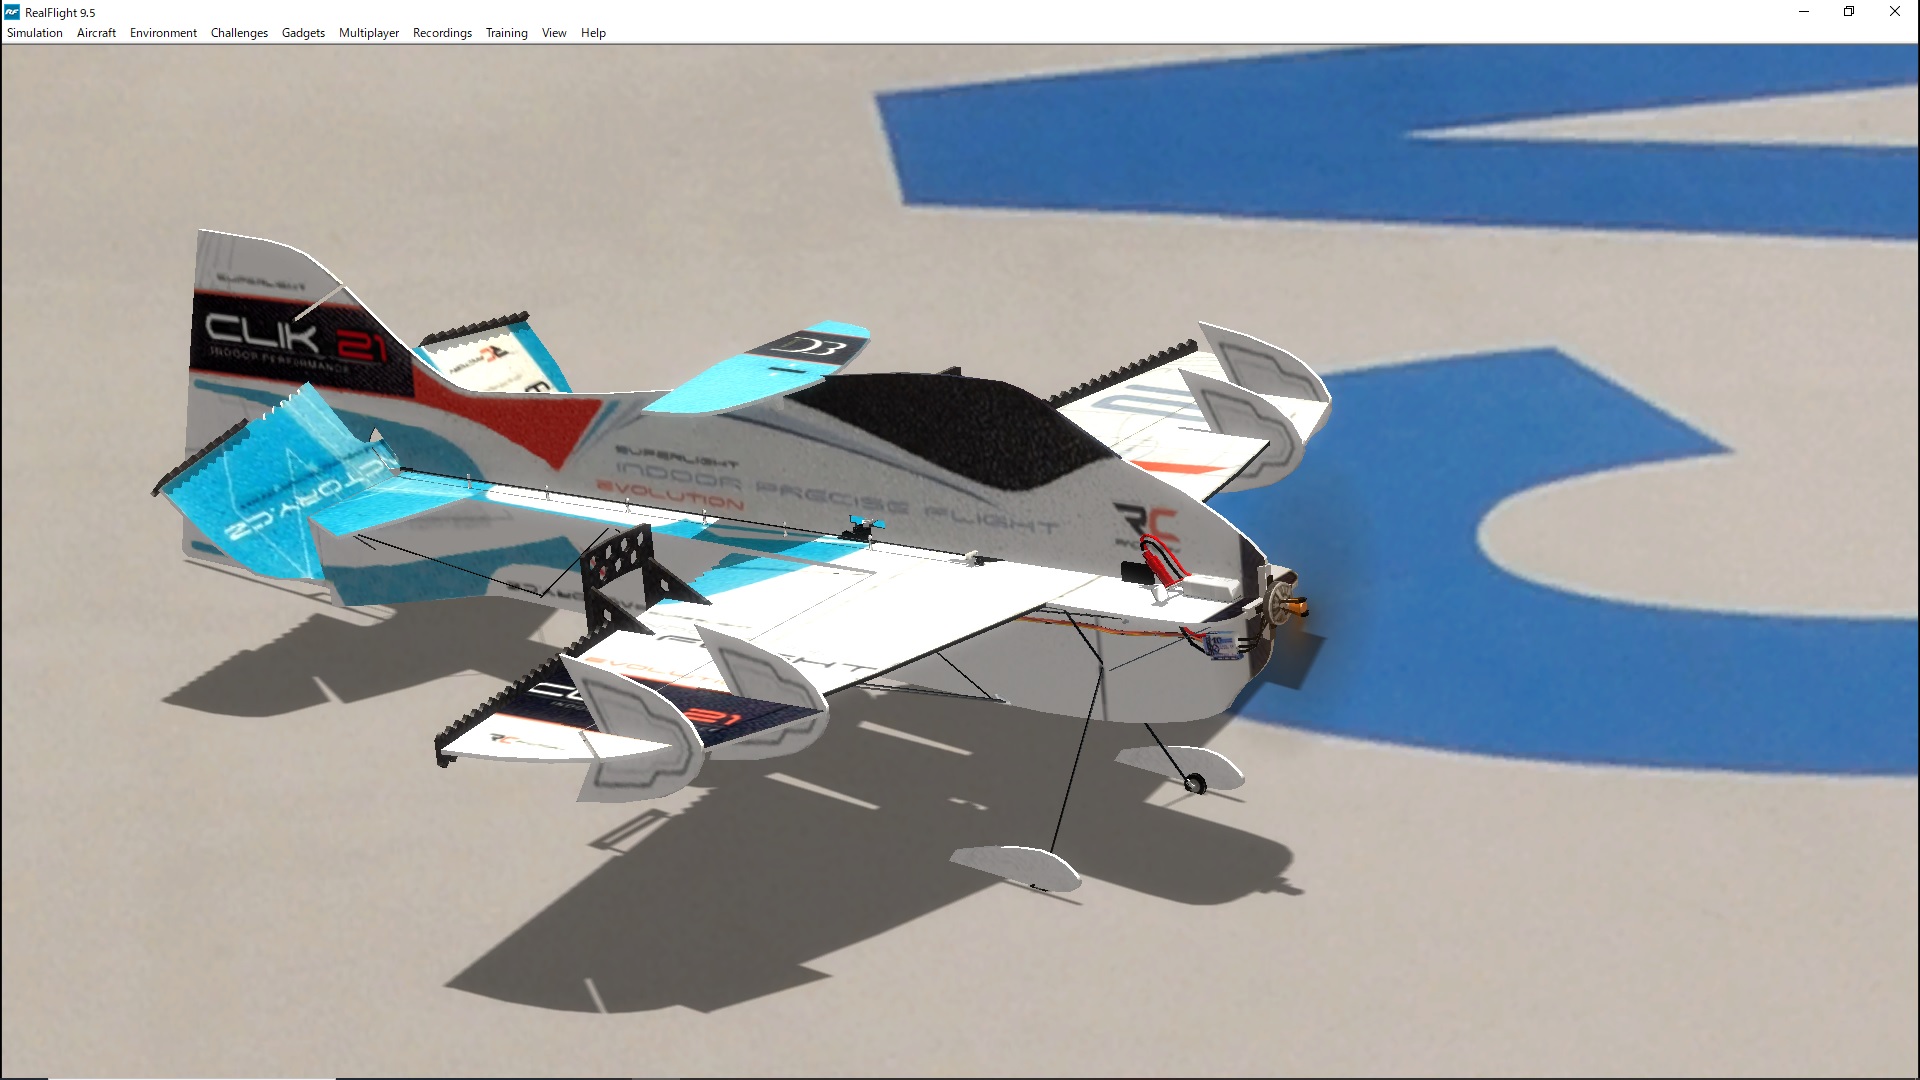The height and width of the screenshot is (1080, 1920).
Task: Open the Gadgets menu
Action: pos(303,33)
